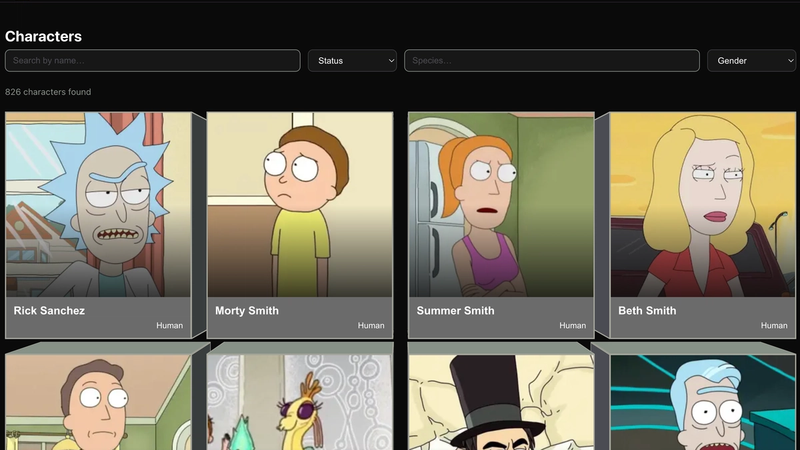Select the Human label under Summer Smith

tap(572, 326)
